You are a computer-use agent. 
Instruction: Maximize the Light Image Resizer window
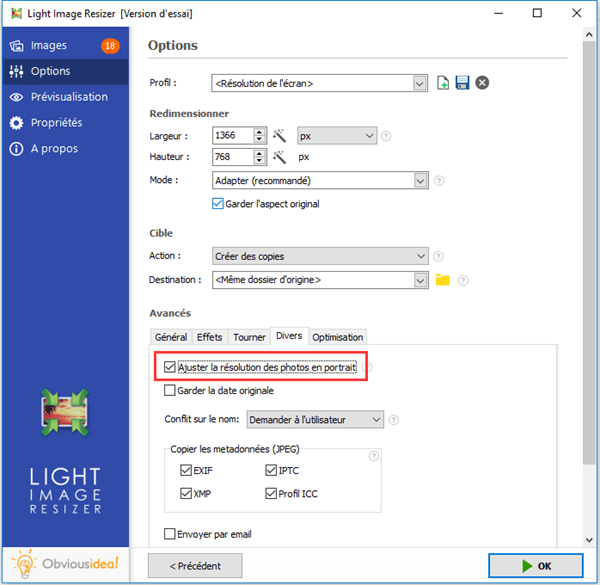coord(537,13)
